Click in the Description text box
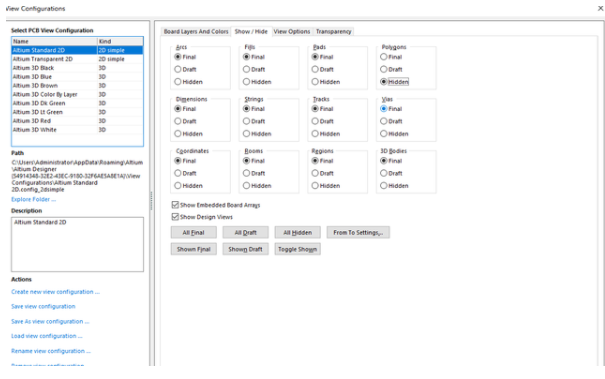The height and width of the screenshot is (379, 605). [x=77, y=244]
